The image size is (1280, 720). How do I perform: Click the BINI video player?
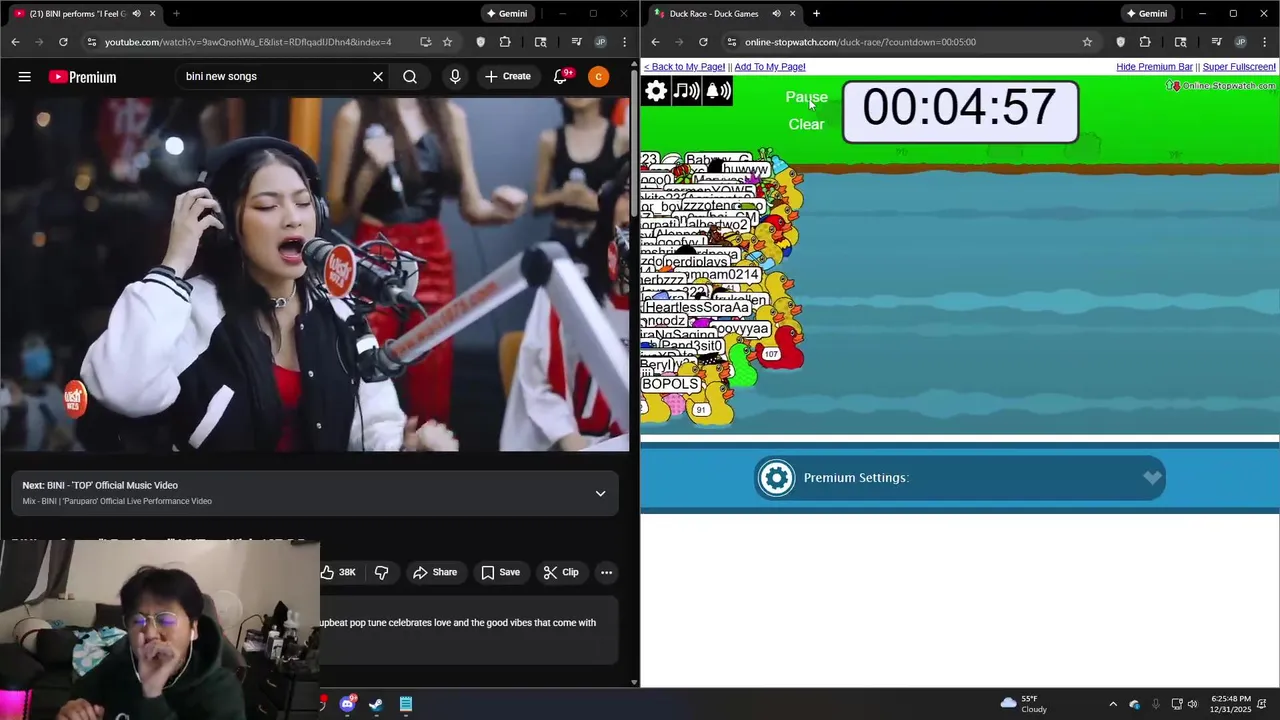tap(315, 274)
